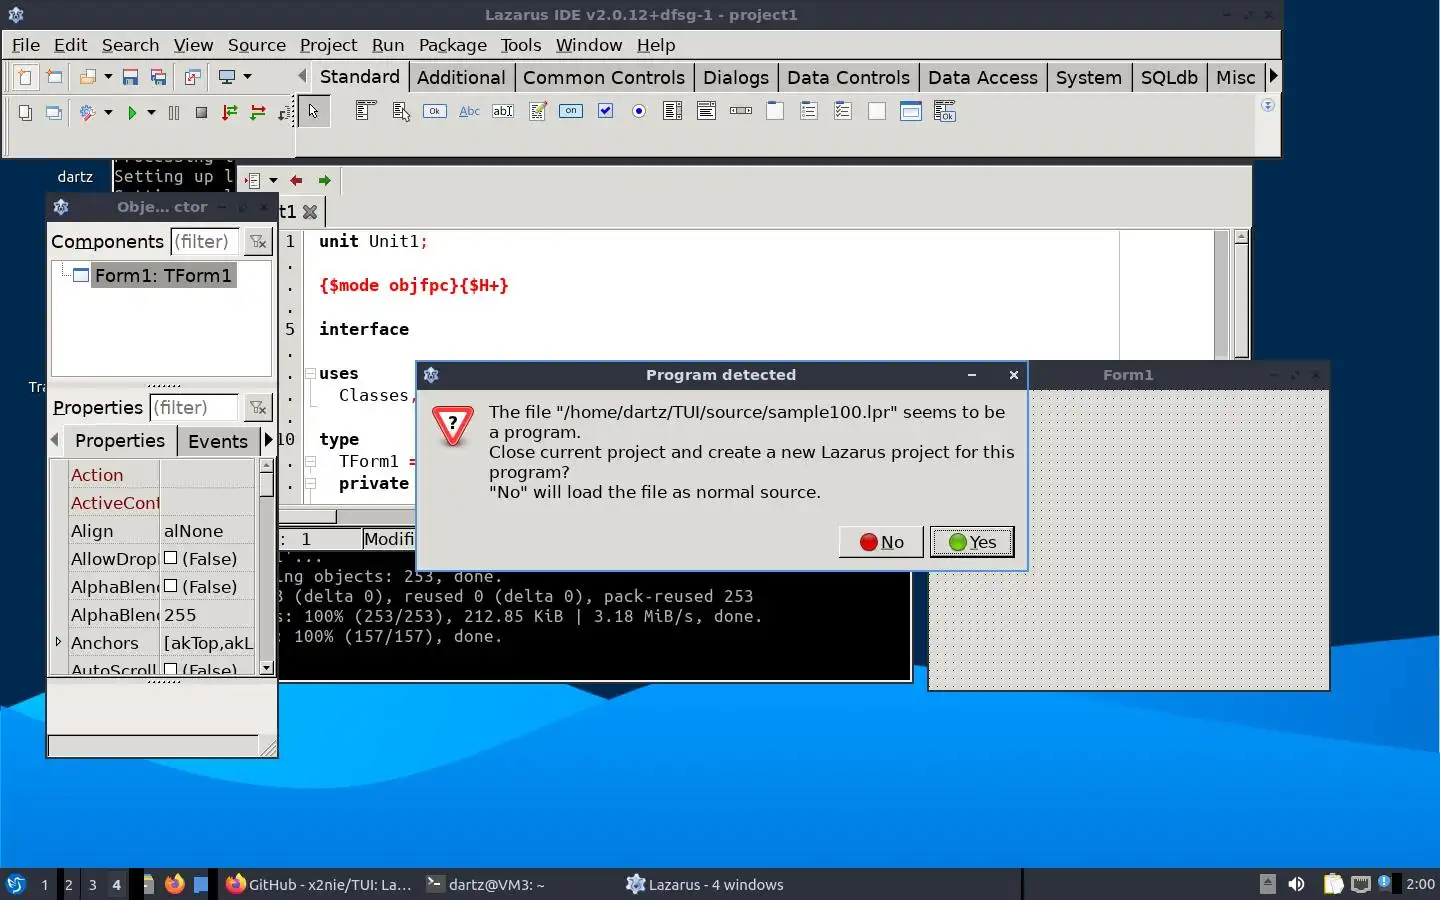The height and width of the screenshot is (900, 1440).
Task: Click No in Program detected dialog
Action: (881, 542)
